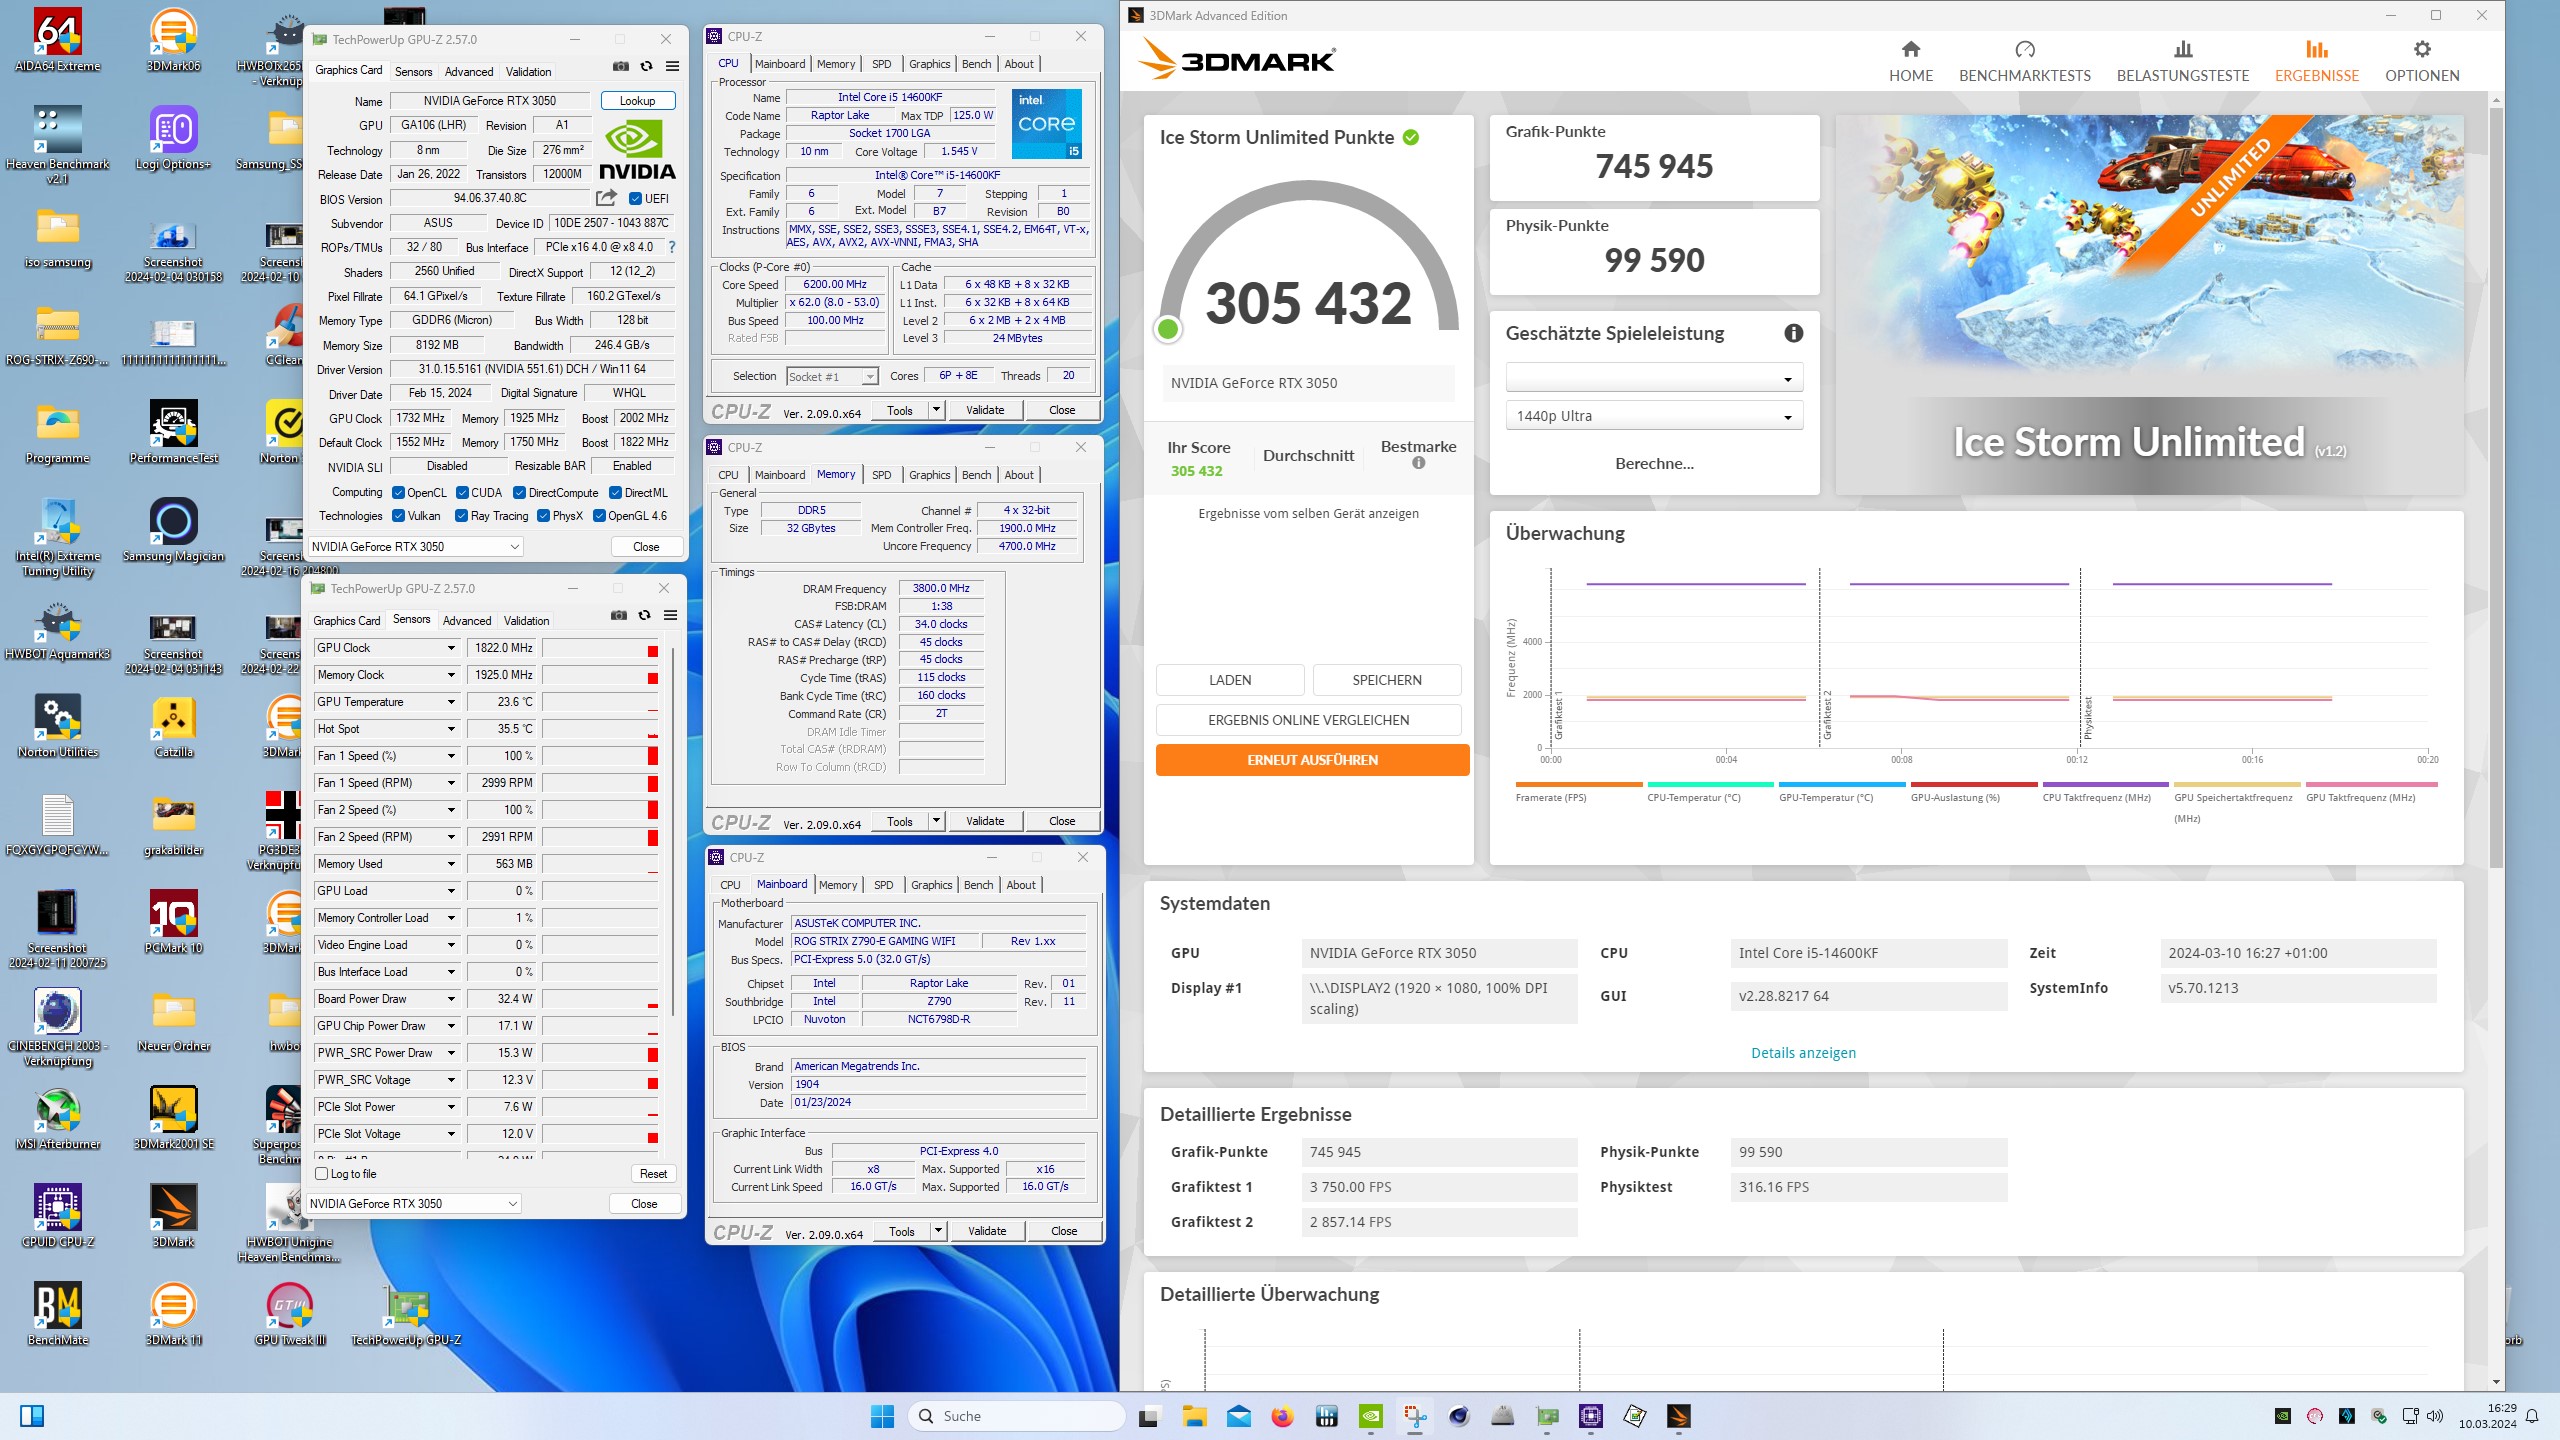Open Heaven Benchmark desktop icon
The height and width of the screenshot is (1440, 2560).
(58, 145)
